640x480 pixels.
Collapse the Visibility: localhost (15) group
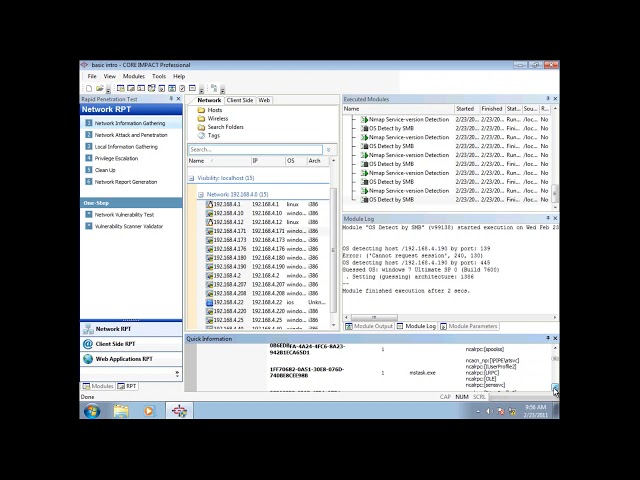[x=191, y=178]
